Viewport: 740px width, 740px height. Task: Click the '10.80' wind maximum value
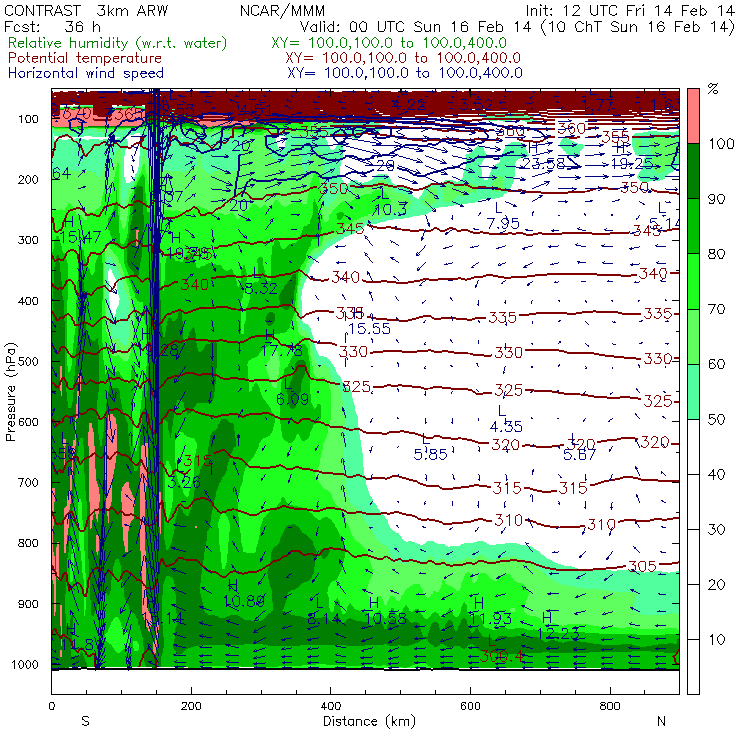(244, 601)
